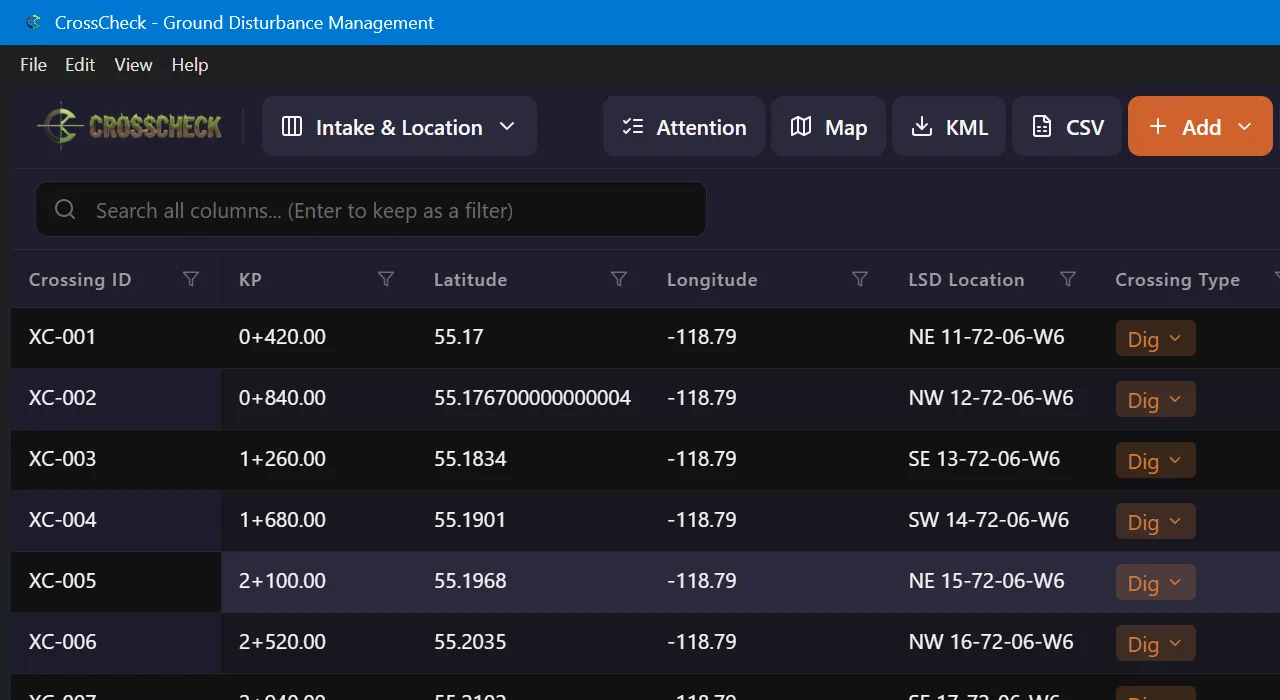Open the View menu
The width and height of the screenshot is (1280, 700).
[x=133, y=64]
